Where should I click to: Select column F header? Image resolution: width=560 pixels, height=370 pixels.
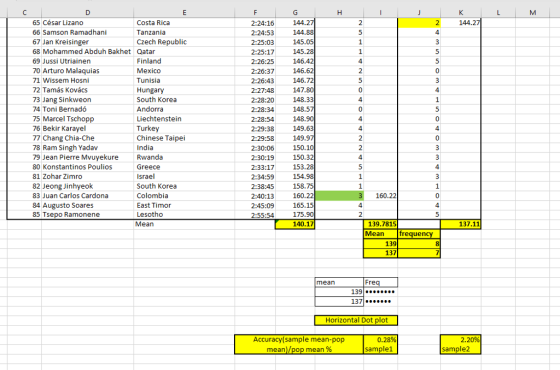(x=255, y=12)
